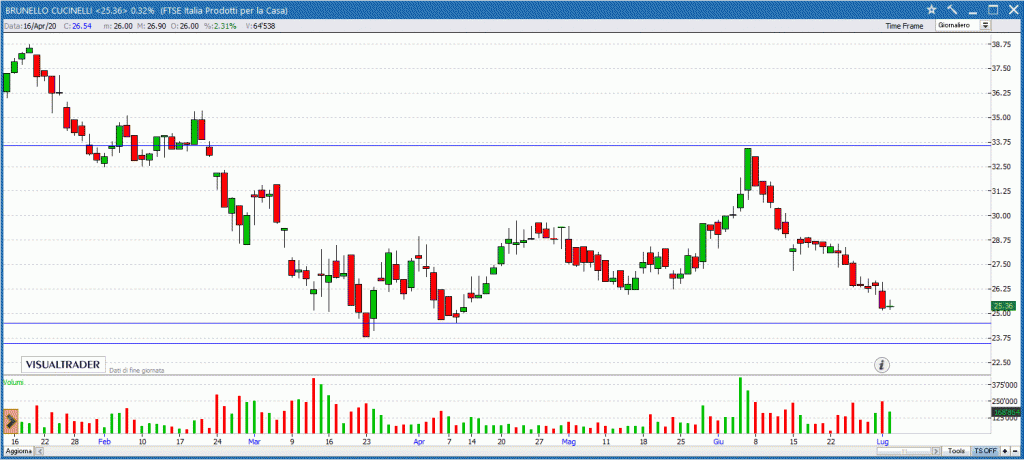Click the 'Lug' date axis label

point(882,442)
